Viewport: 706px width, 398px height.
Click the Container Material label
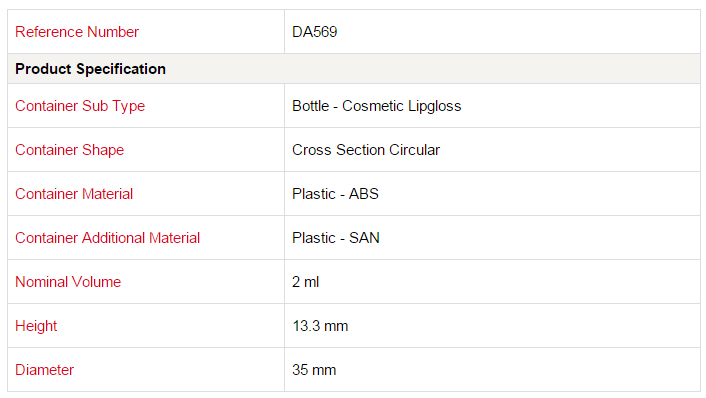click(x=74, y=194)
